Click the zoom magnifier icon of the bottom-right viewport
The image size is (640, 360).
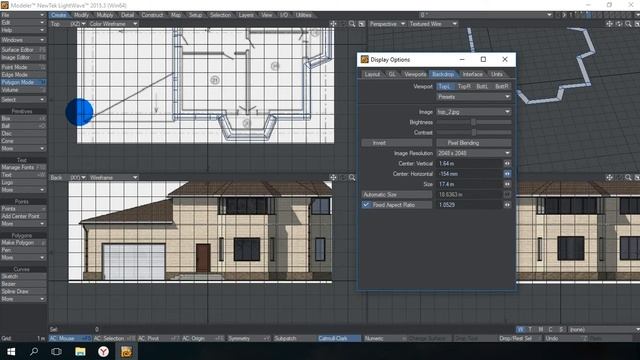tap(628, 178)
